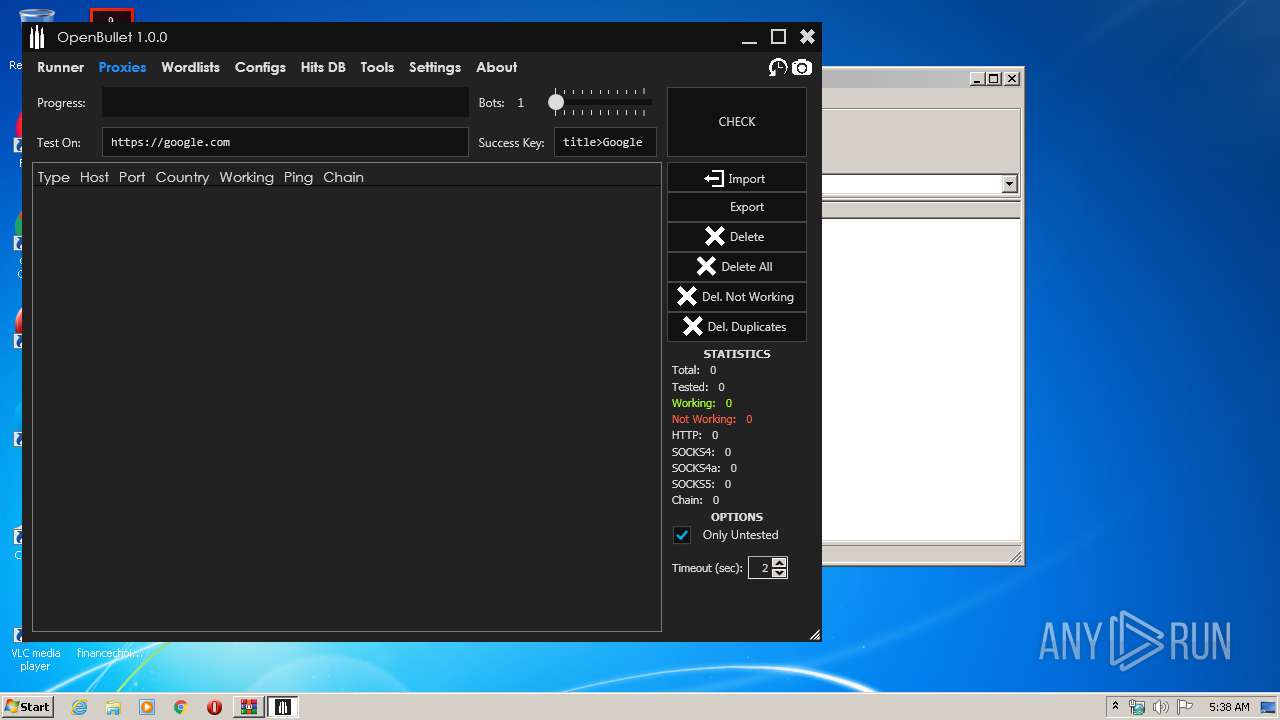Sort by the Working column header
The width and height of the screenshot is (1280, 720).
coord(247,177)
